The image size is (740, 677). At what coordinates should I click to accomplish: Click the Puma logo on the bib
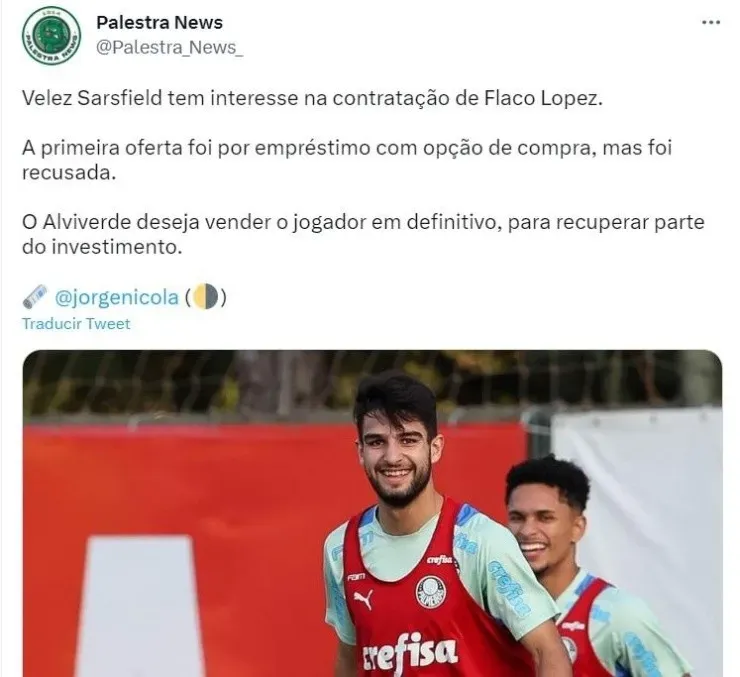point(363,600)
